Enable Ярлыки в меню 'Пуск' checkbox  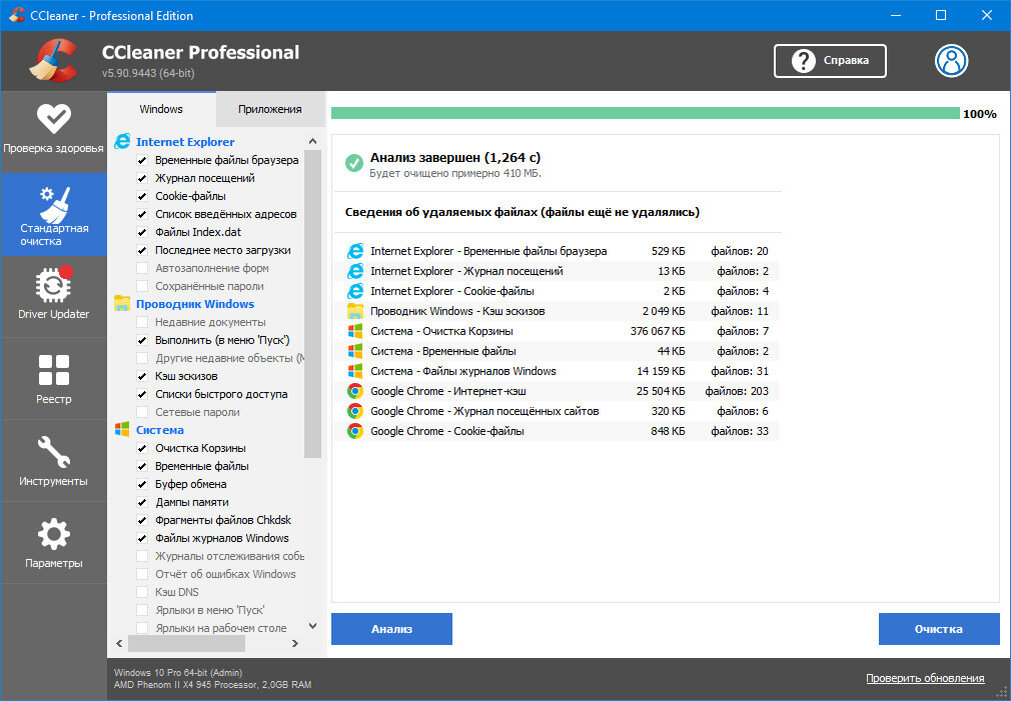[142, 610]
